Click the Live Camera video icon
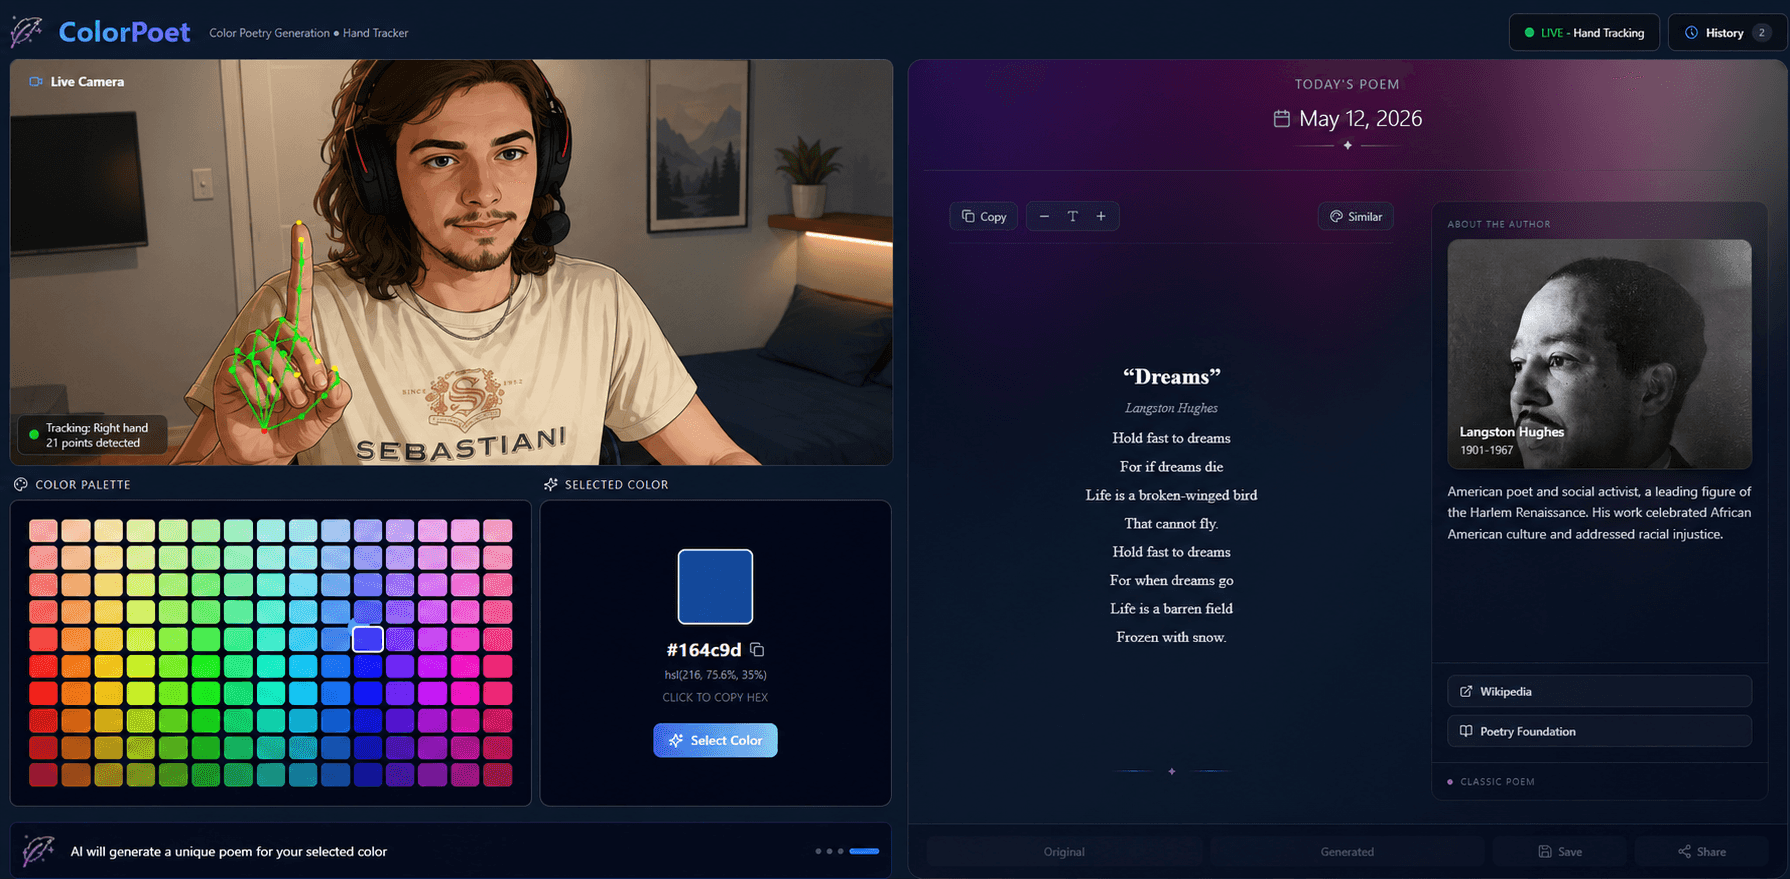This screenshot has width=1790, height=879. [36, 82]
